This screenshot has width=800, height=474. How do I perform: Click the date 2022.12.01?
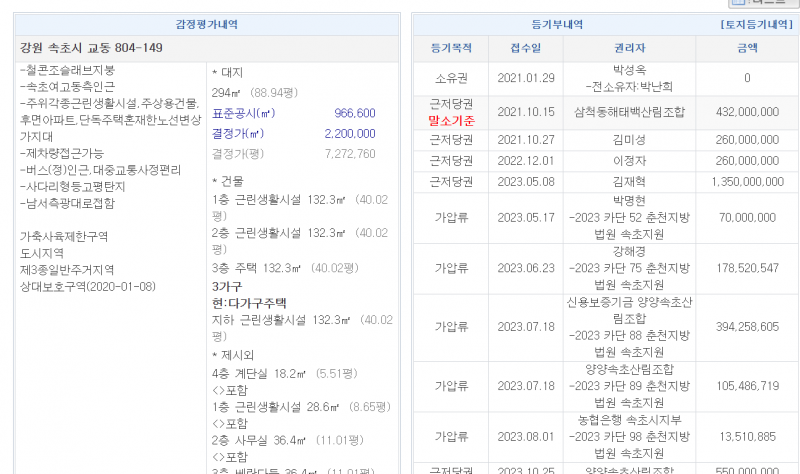(x=525, y=160)
